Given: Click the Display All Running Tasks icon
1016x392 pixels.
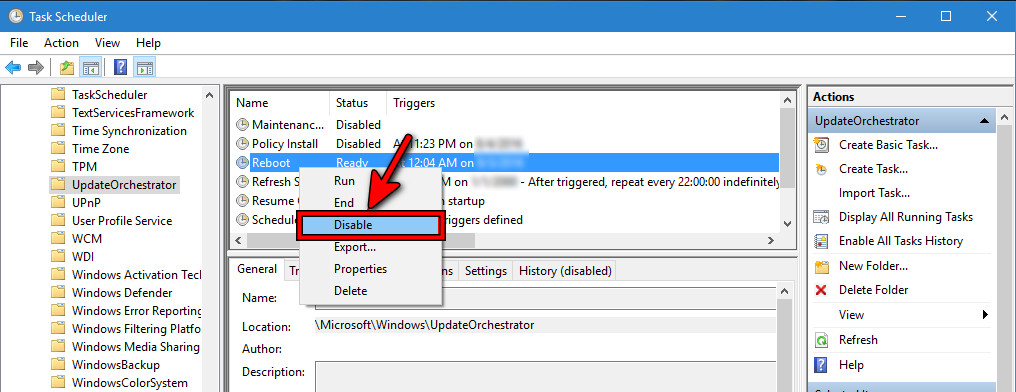Looking at the screenshot, I should [x=821, y=217].
